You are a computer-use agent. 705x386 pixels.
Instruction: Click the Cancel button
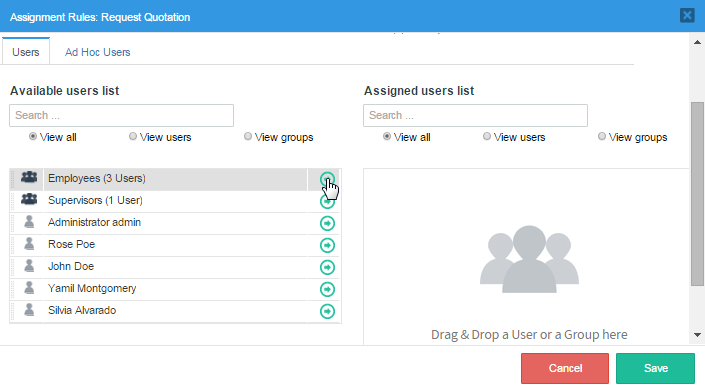tap(565, 368)
